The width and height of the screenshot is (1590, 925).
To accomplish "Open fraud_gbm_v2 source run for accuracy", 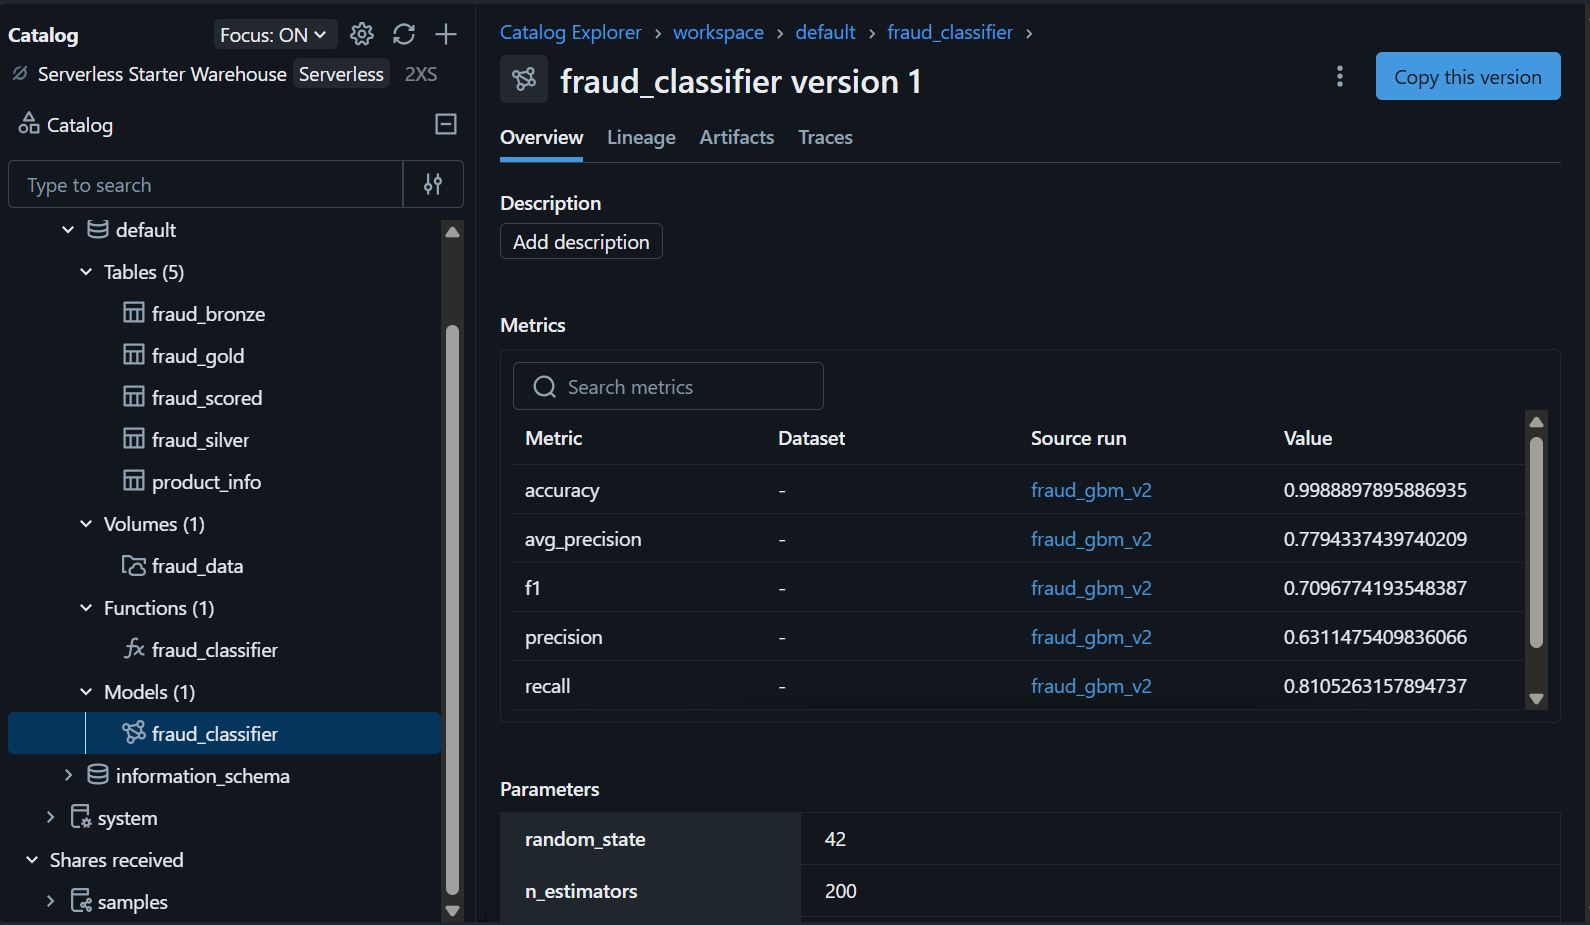I will [x=1091, y=490].
